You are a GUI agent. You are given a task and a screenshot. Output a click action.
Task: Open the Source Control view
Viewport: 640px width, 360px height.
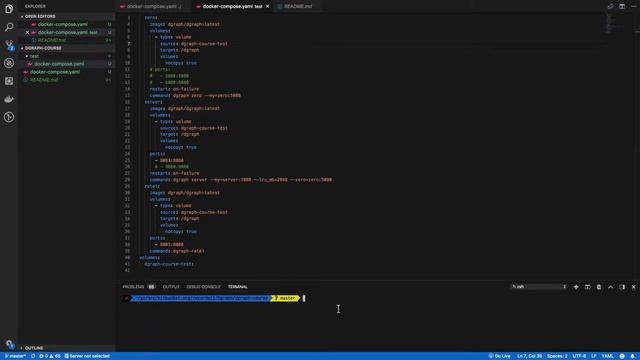[x=9, y=45]
